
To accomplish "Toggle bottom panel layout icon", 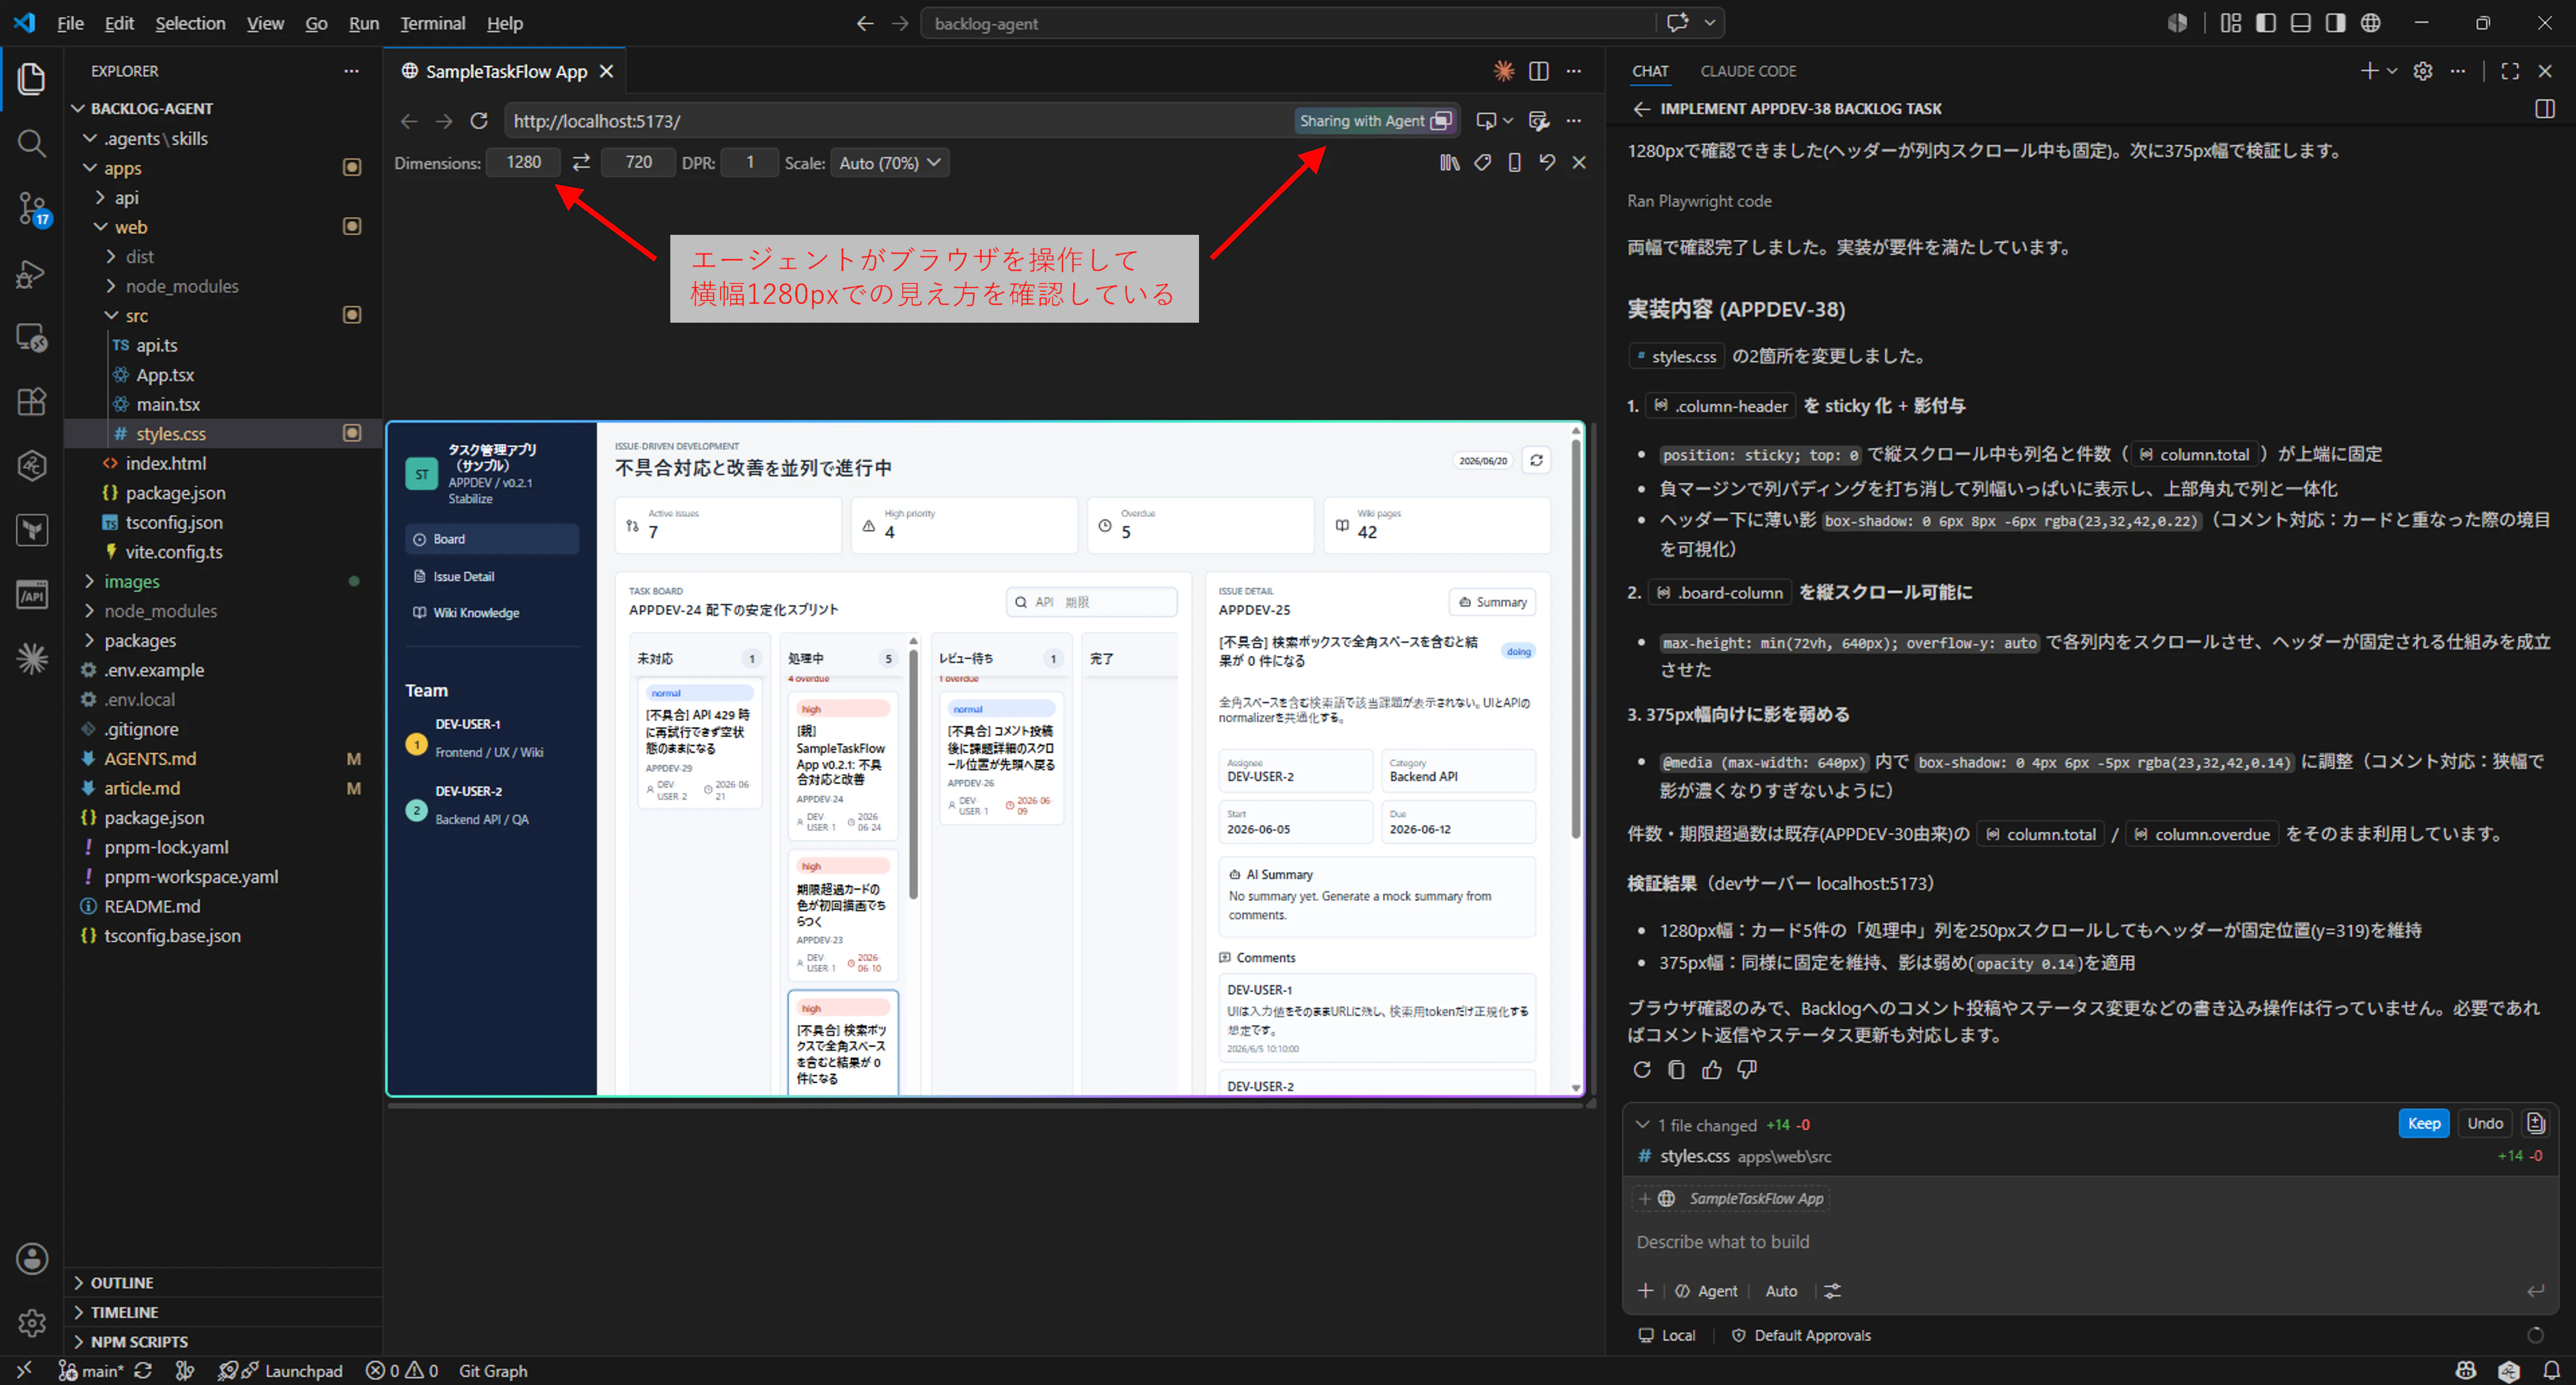I will pyautogui.click(x=2301, y=23).
